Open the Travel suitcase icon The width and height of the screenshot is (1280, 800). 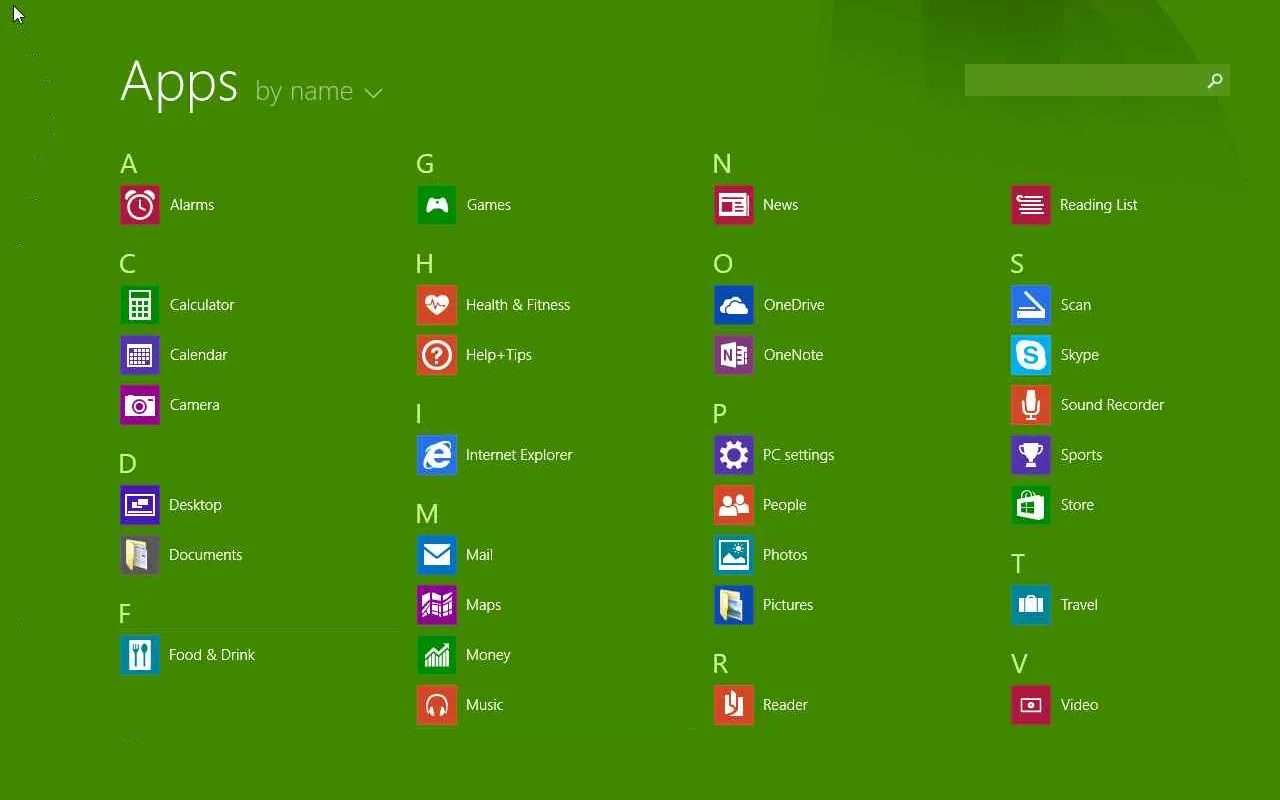(1031, 605)
